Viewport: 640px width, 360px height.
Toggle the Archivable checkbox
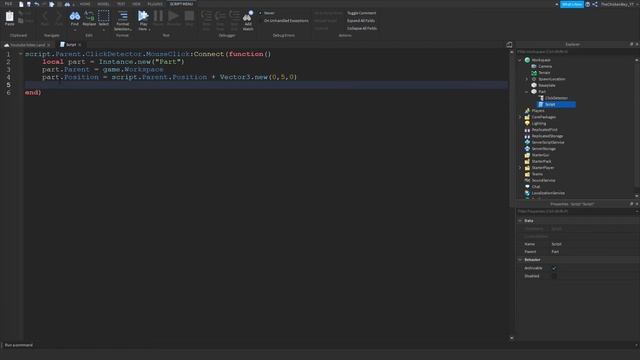pos(554,268)
